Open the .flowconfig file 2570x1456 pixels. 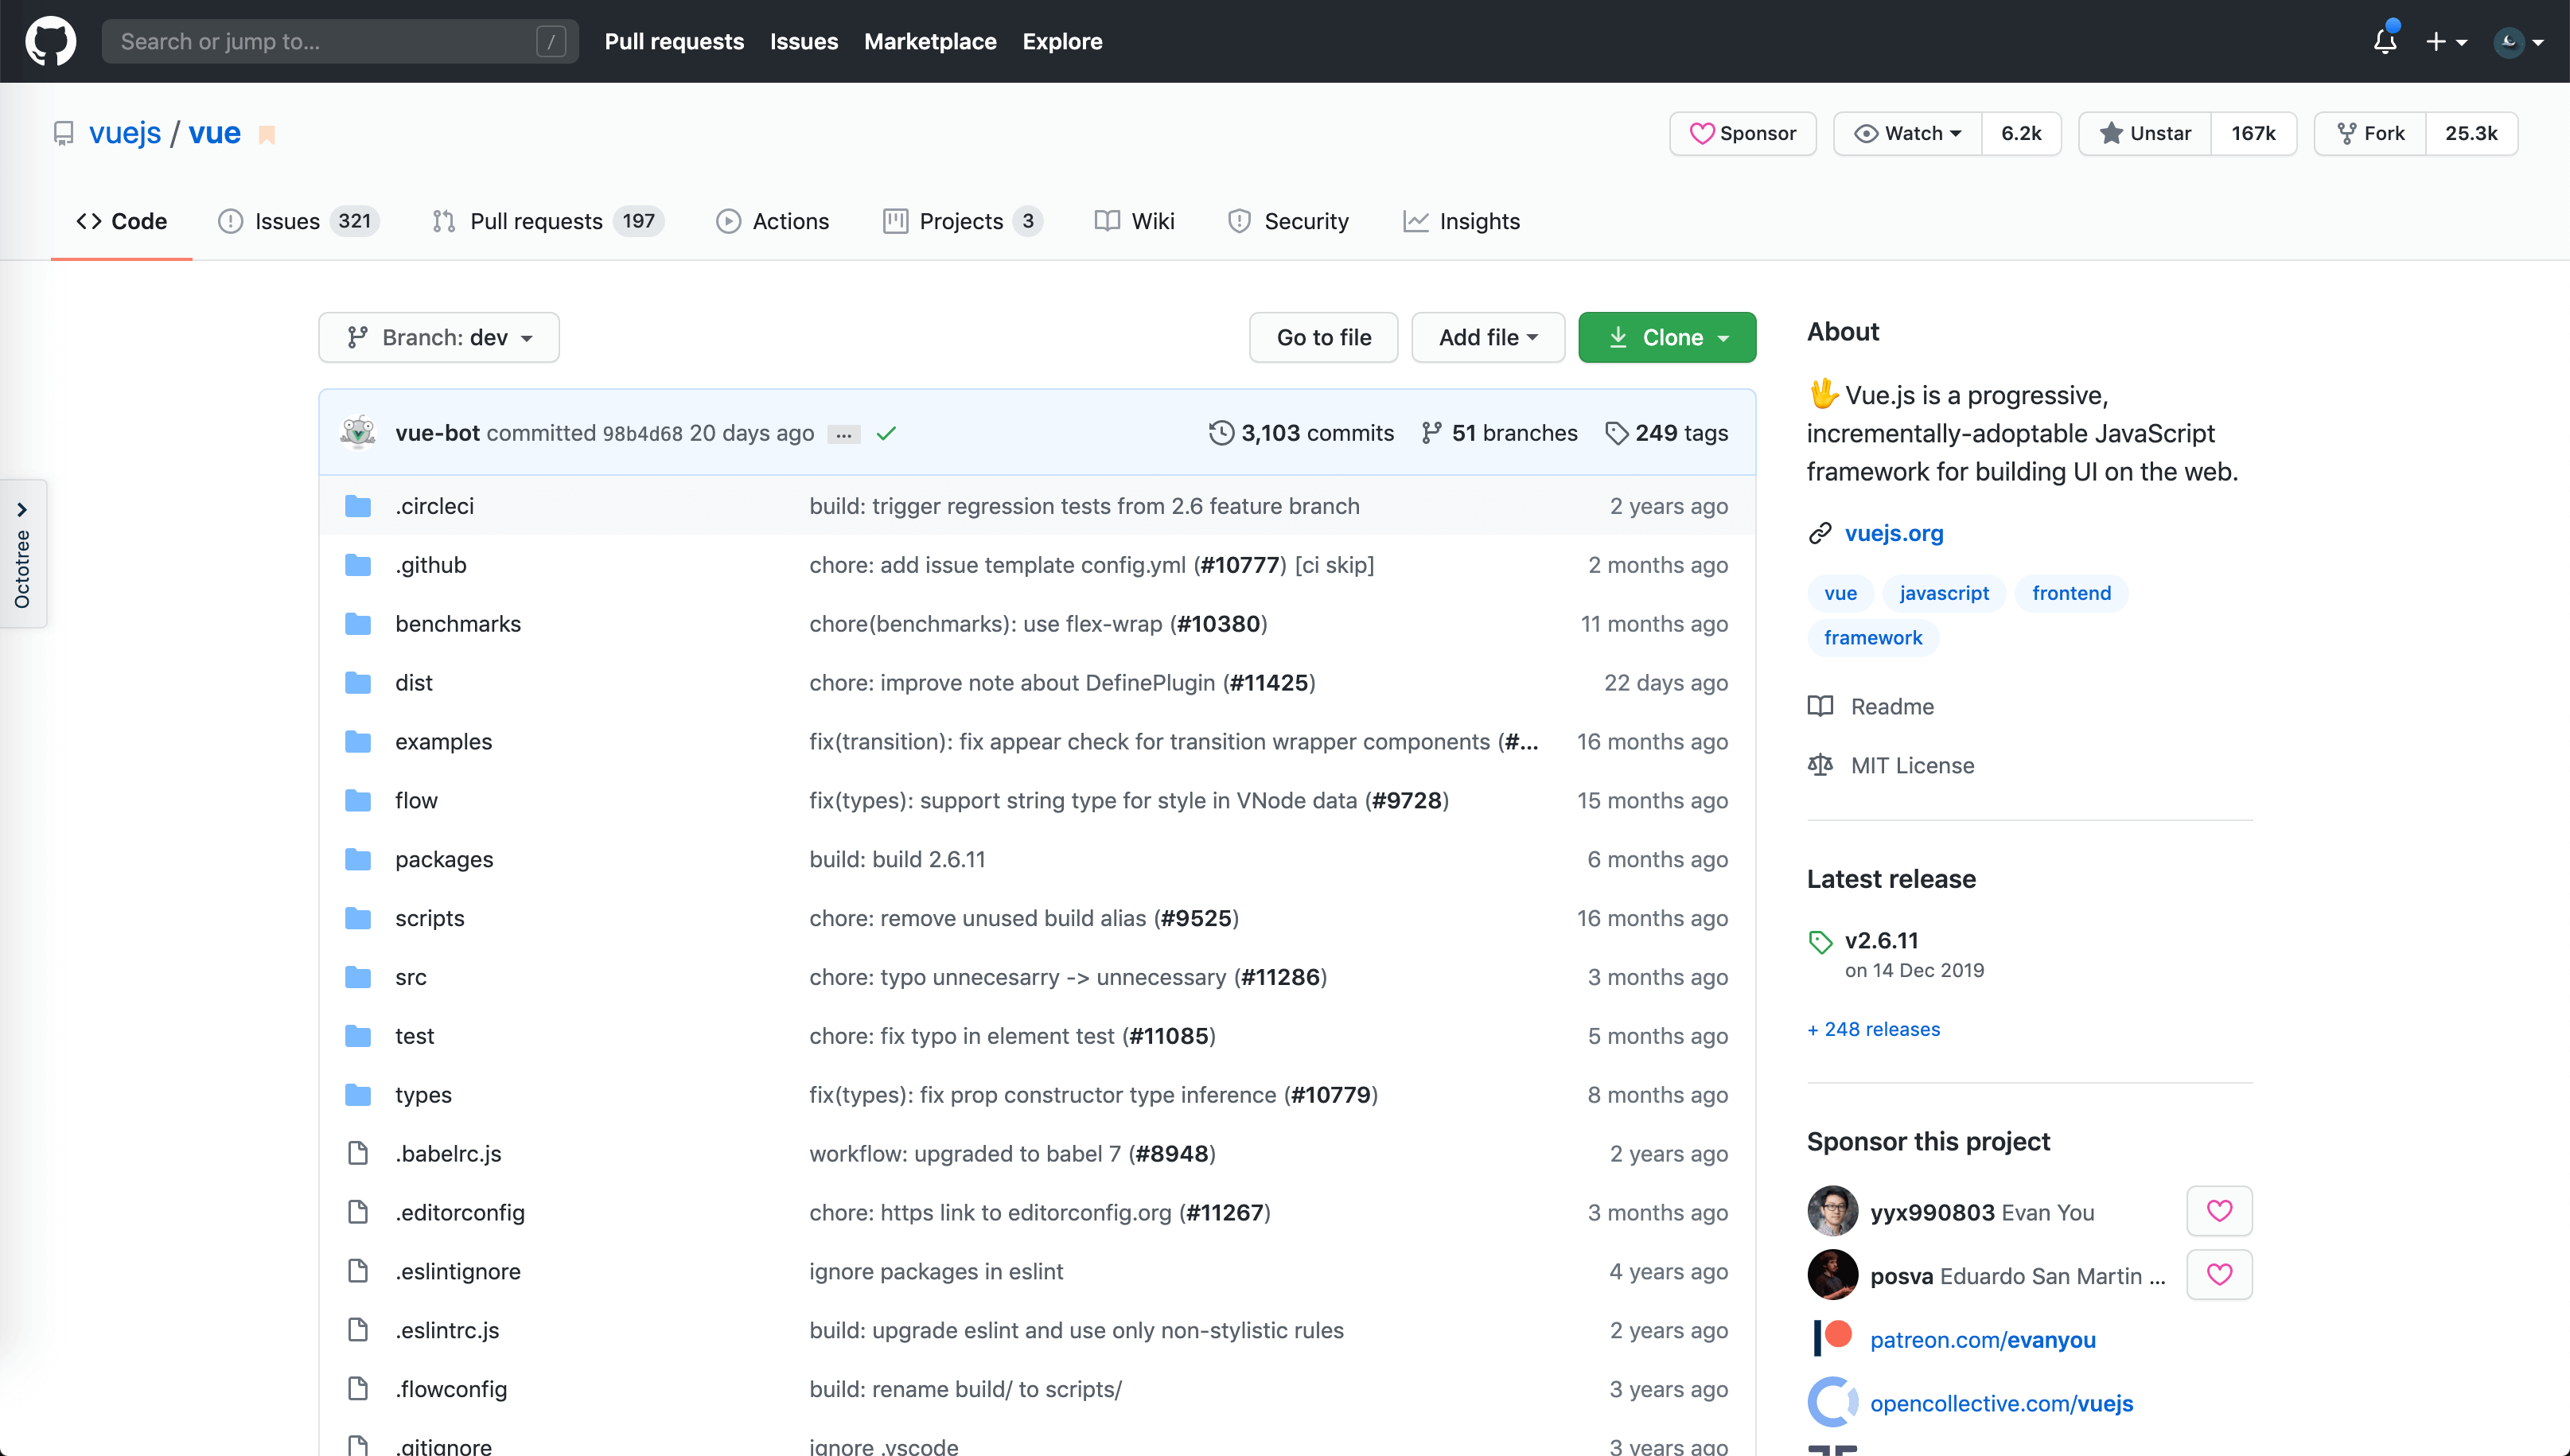tap(451, 1389)
